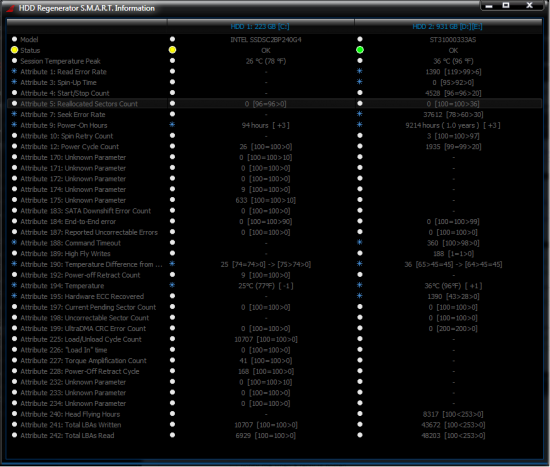Screen dimensions: 550x467
Task: Click the blue star icon beside Attribute 195 Hardware ECC Recovered
Action: tap(14, 296)
